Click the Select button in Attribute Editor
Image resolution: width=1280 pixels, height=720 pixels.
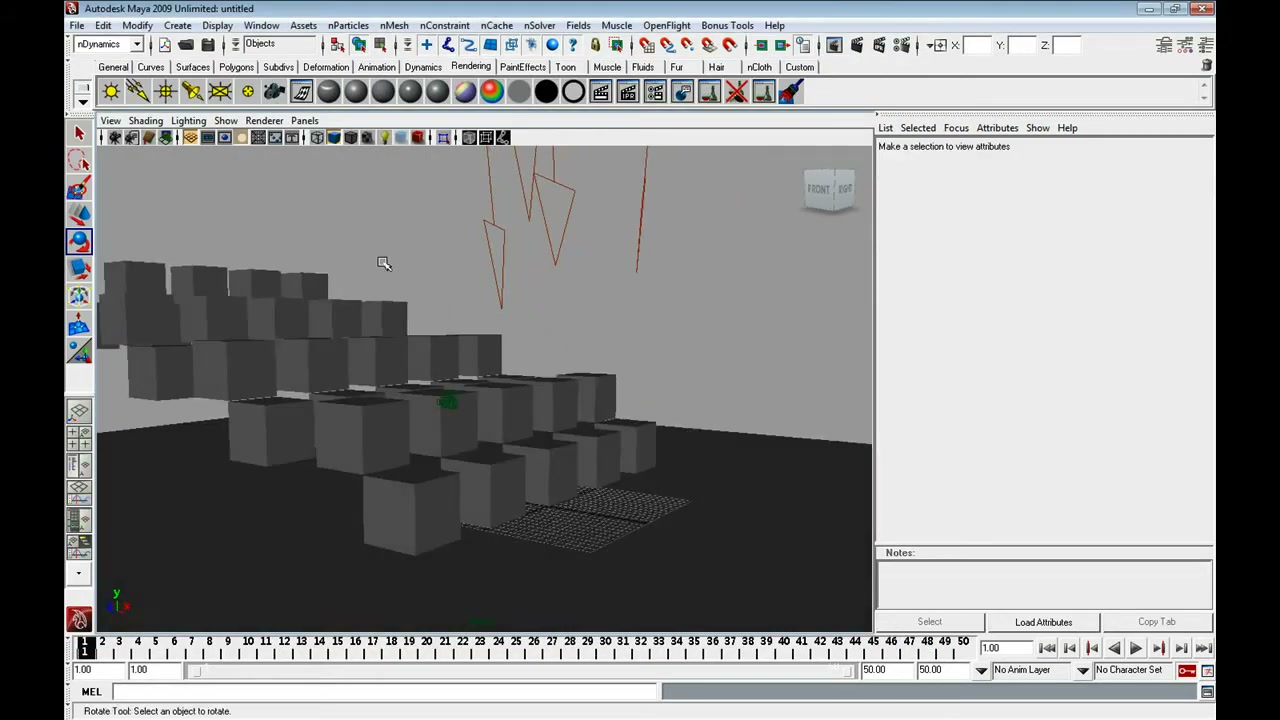(929, 622)
